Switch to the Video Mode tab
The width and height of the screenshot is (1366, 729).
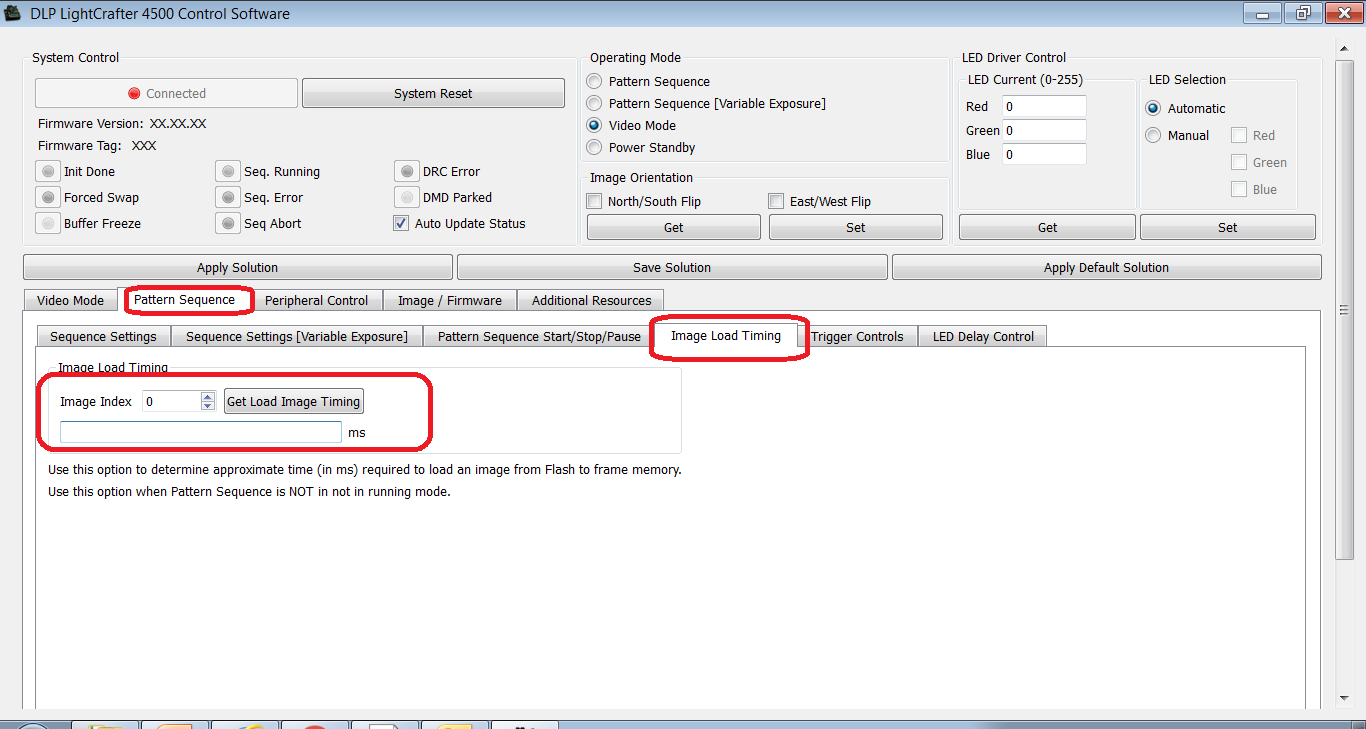point(70,300)
